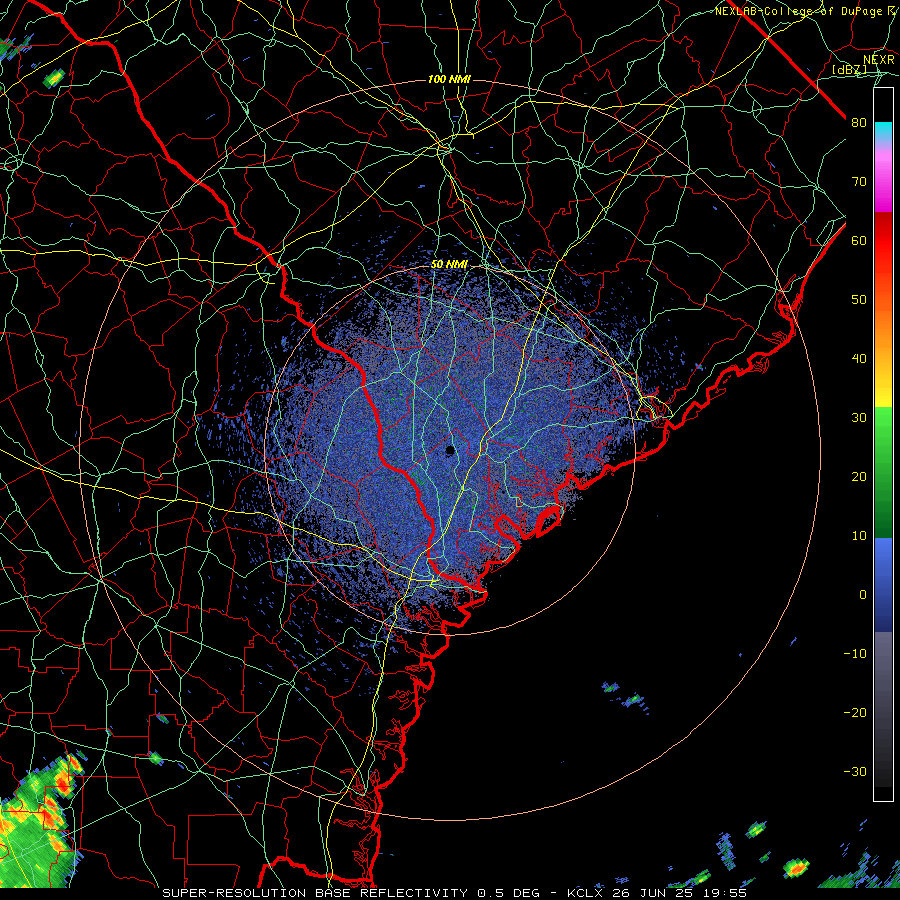The image size is (900, 900).
Task: Click the '-30' value on the dBZ scale
Action: 855,772
